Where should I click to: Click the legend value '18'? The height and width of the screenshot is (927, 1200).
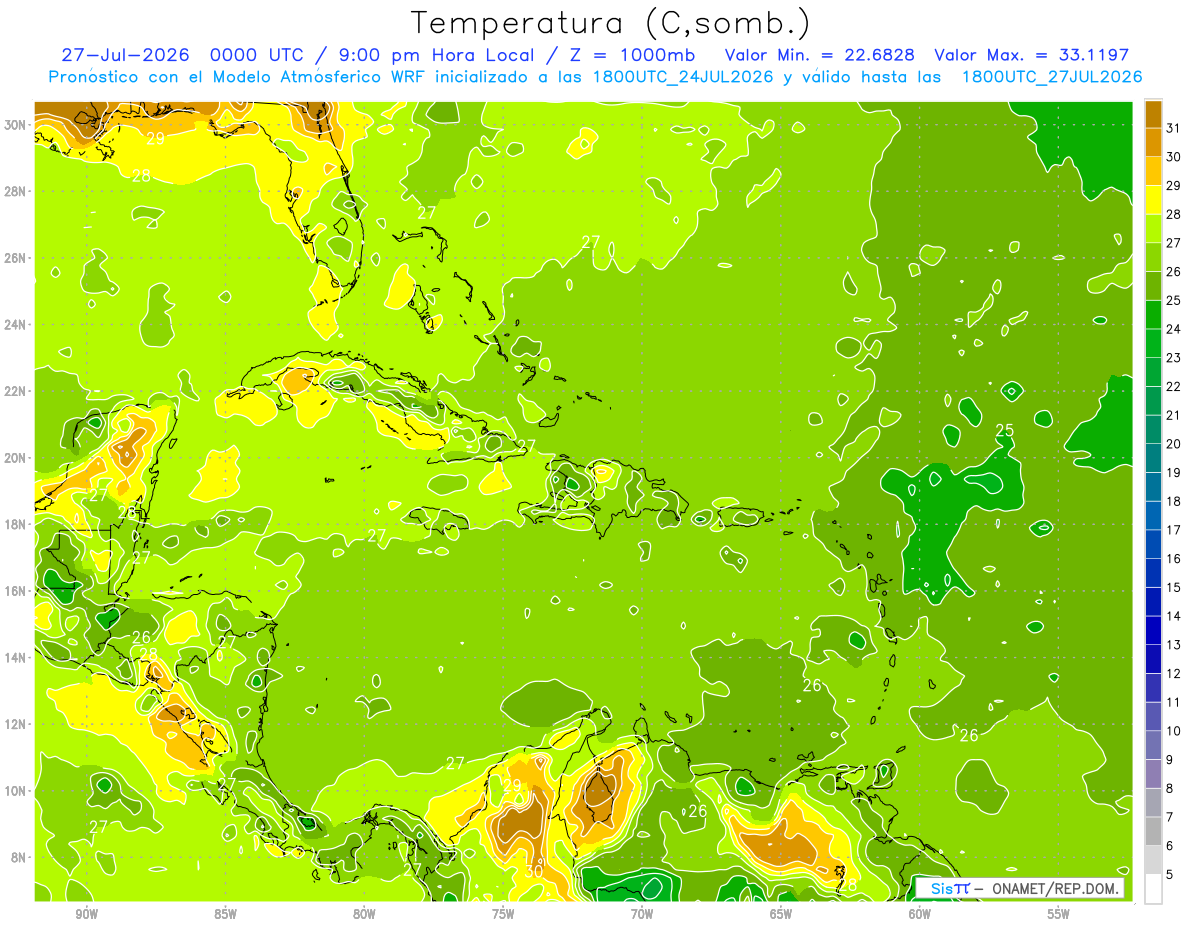(x=1174, y=501)
